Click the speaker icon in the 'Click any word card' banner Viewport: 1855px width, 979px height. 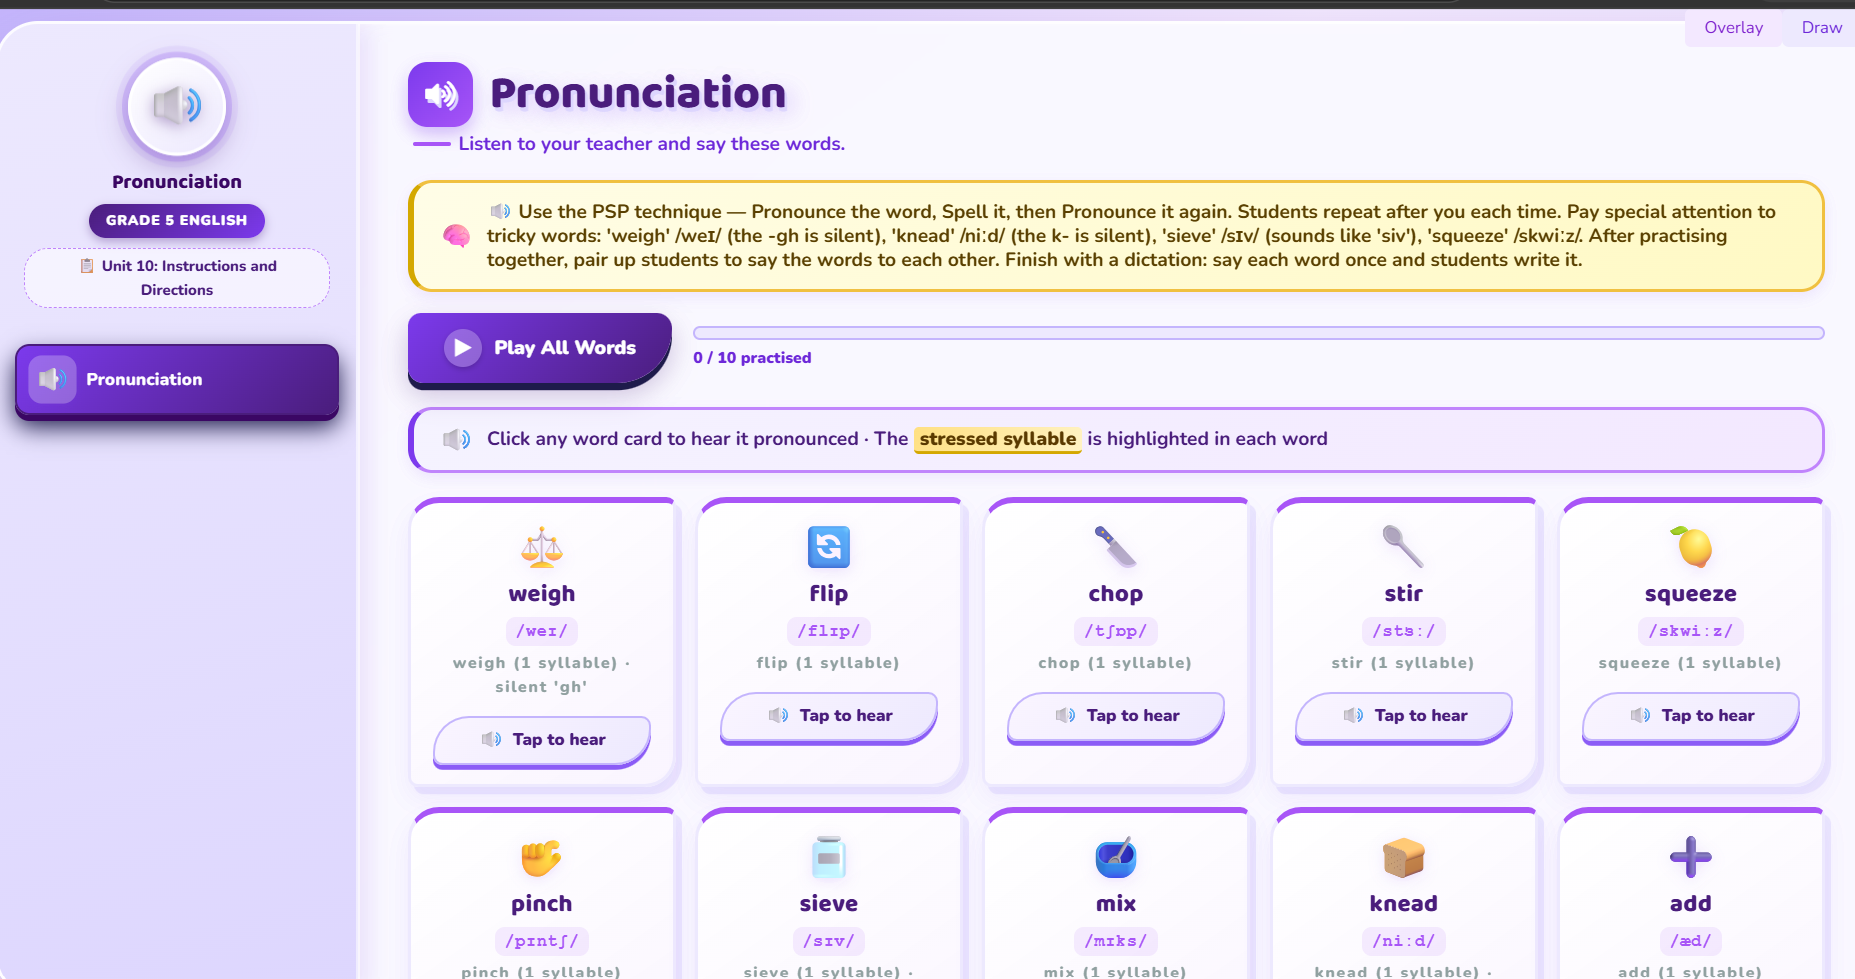pos(457,439)
